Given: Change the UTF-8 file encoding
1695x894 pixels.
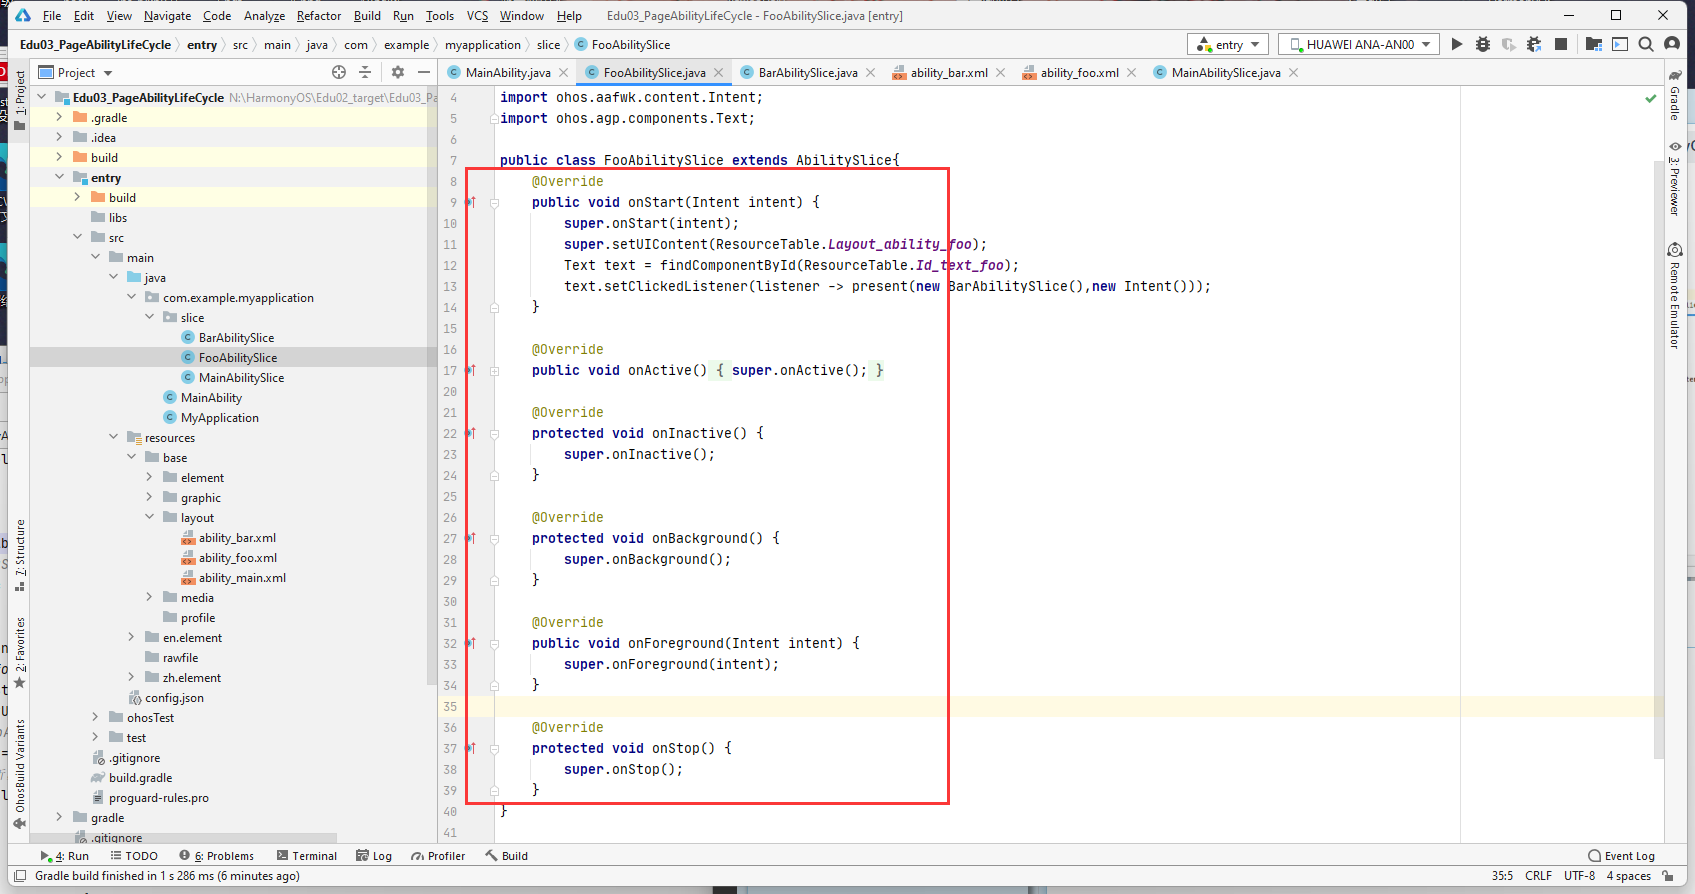Looking at the screenshot, I should click(1579, 876).
